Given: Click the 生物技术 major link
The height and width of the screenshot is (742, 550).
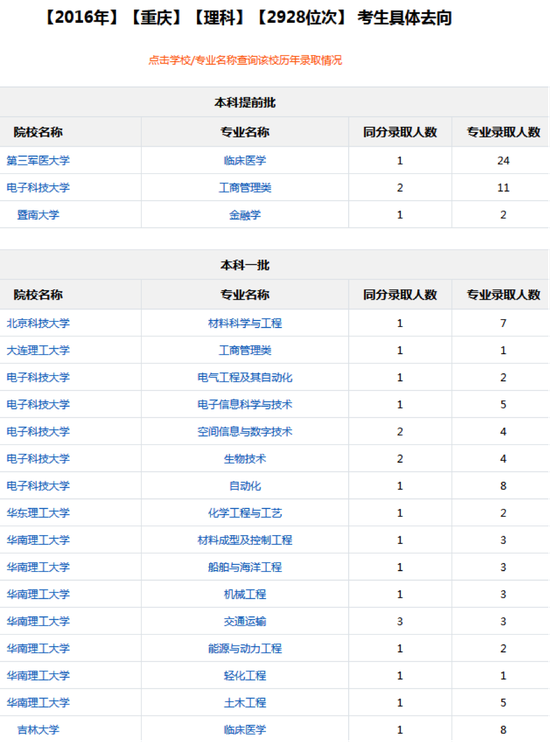Looking at the screenshot, I should coord(245,458).
